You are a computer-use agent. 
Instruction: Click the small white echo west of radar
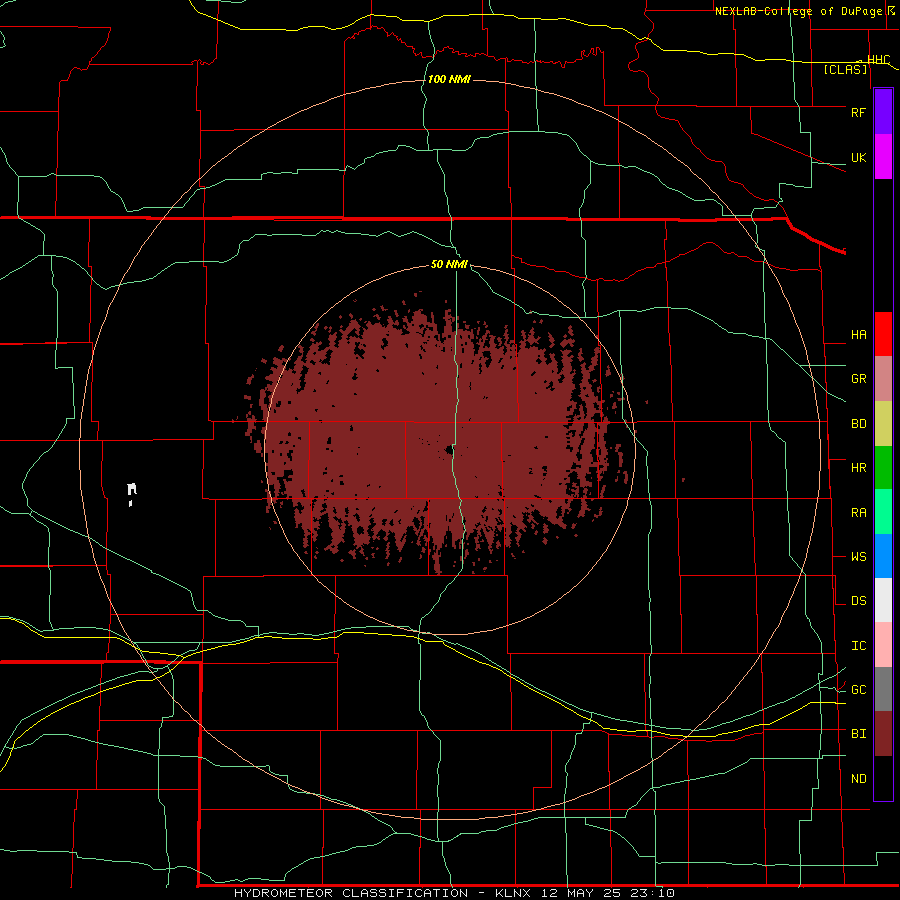click(132, 494)
